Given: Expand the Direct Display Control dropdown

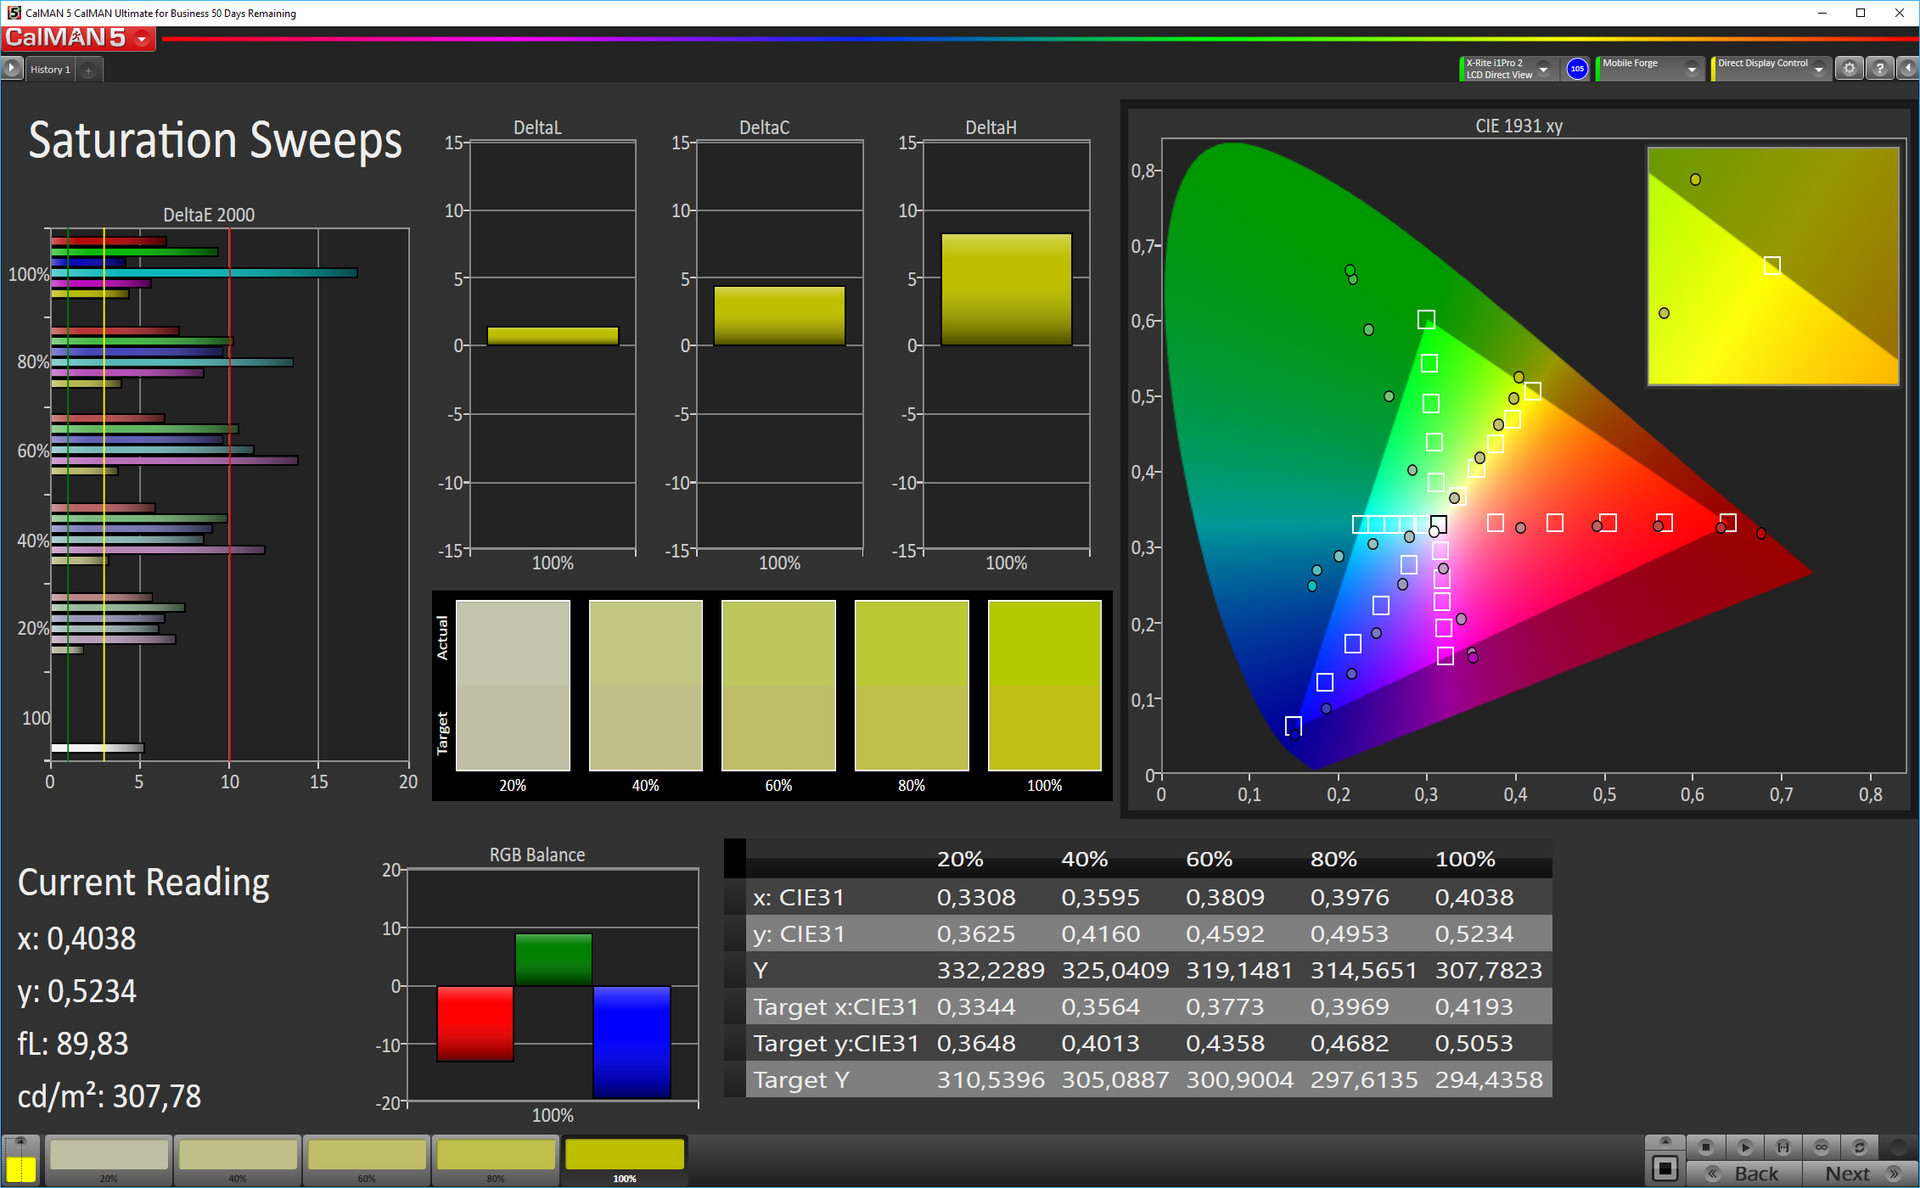Looking at the screenshot, I should (x=1819, y=69).
